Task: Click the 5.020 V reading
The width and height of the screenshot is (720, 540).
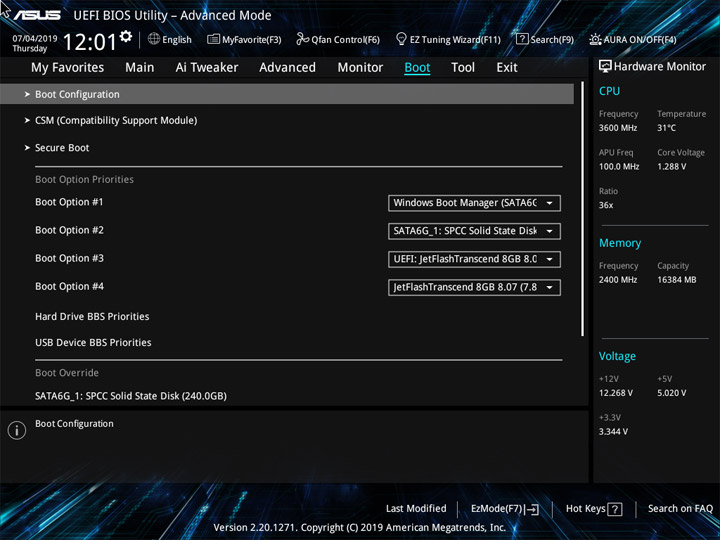Action: point(672,393)
